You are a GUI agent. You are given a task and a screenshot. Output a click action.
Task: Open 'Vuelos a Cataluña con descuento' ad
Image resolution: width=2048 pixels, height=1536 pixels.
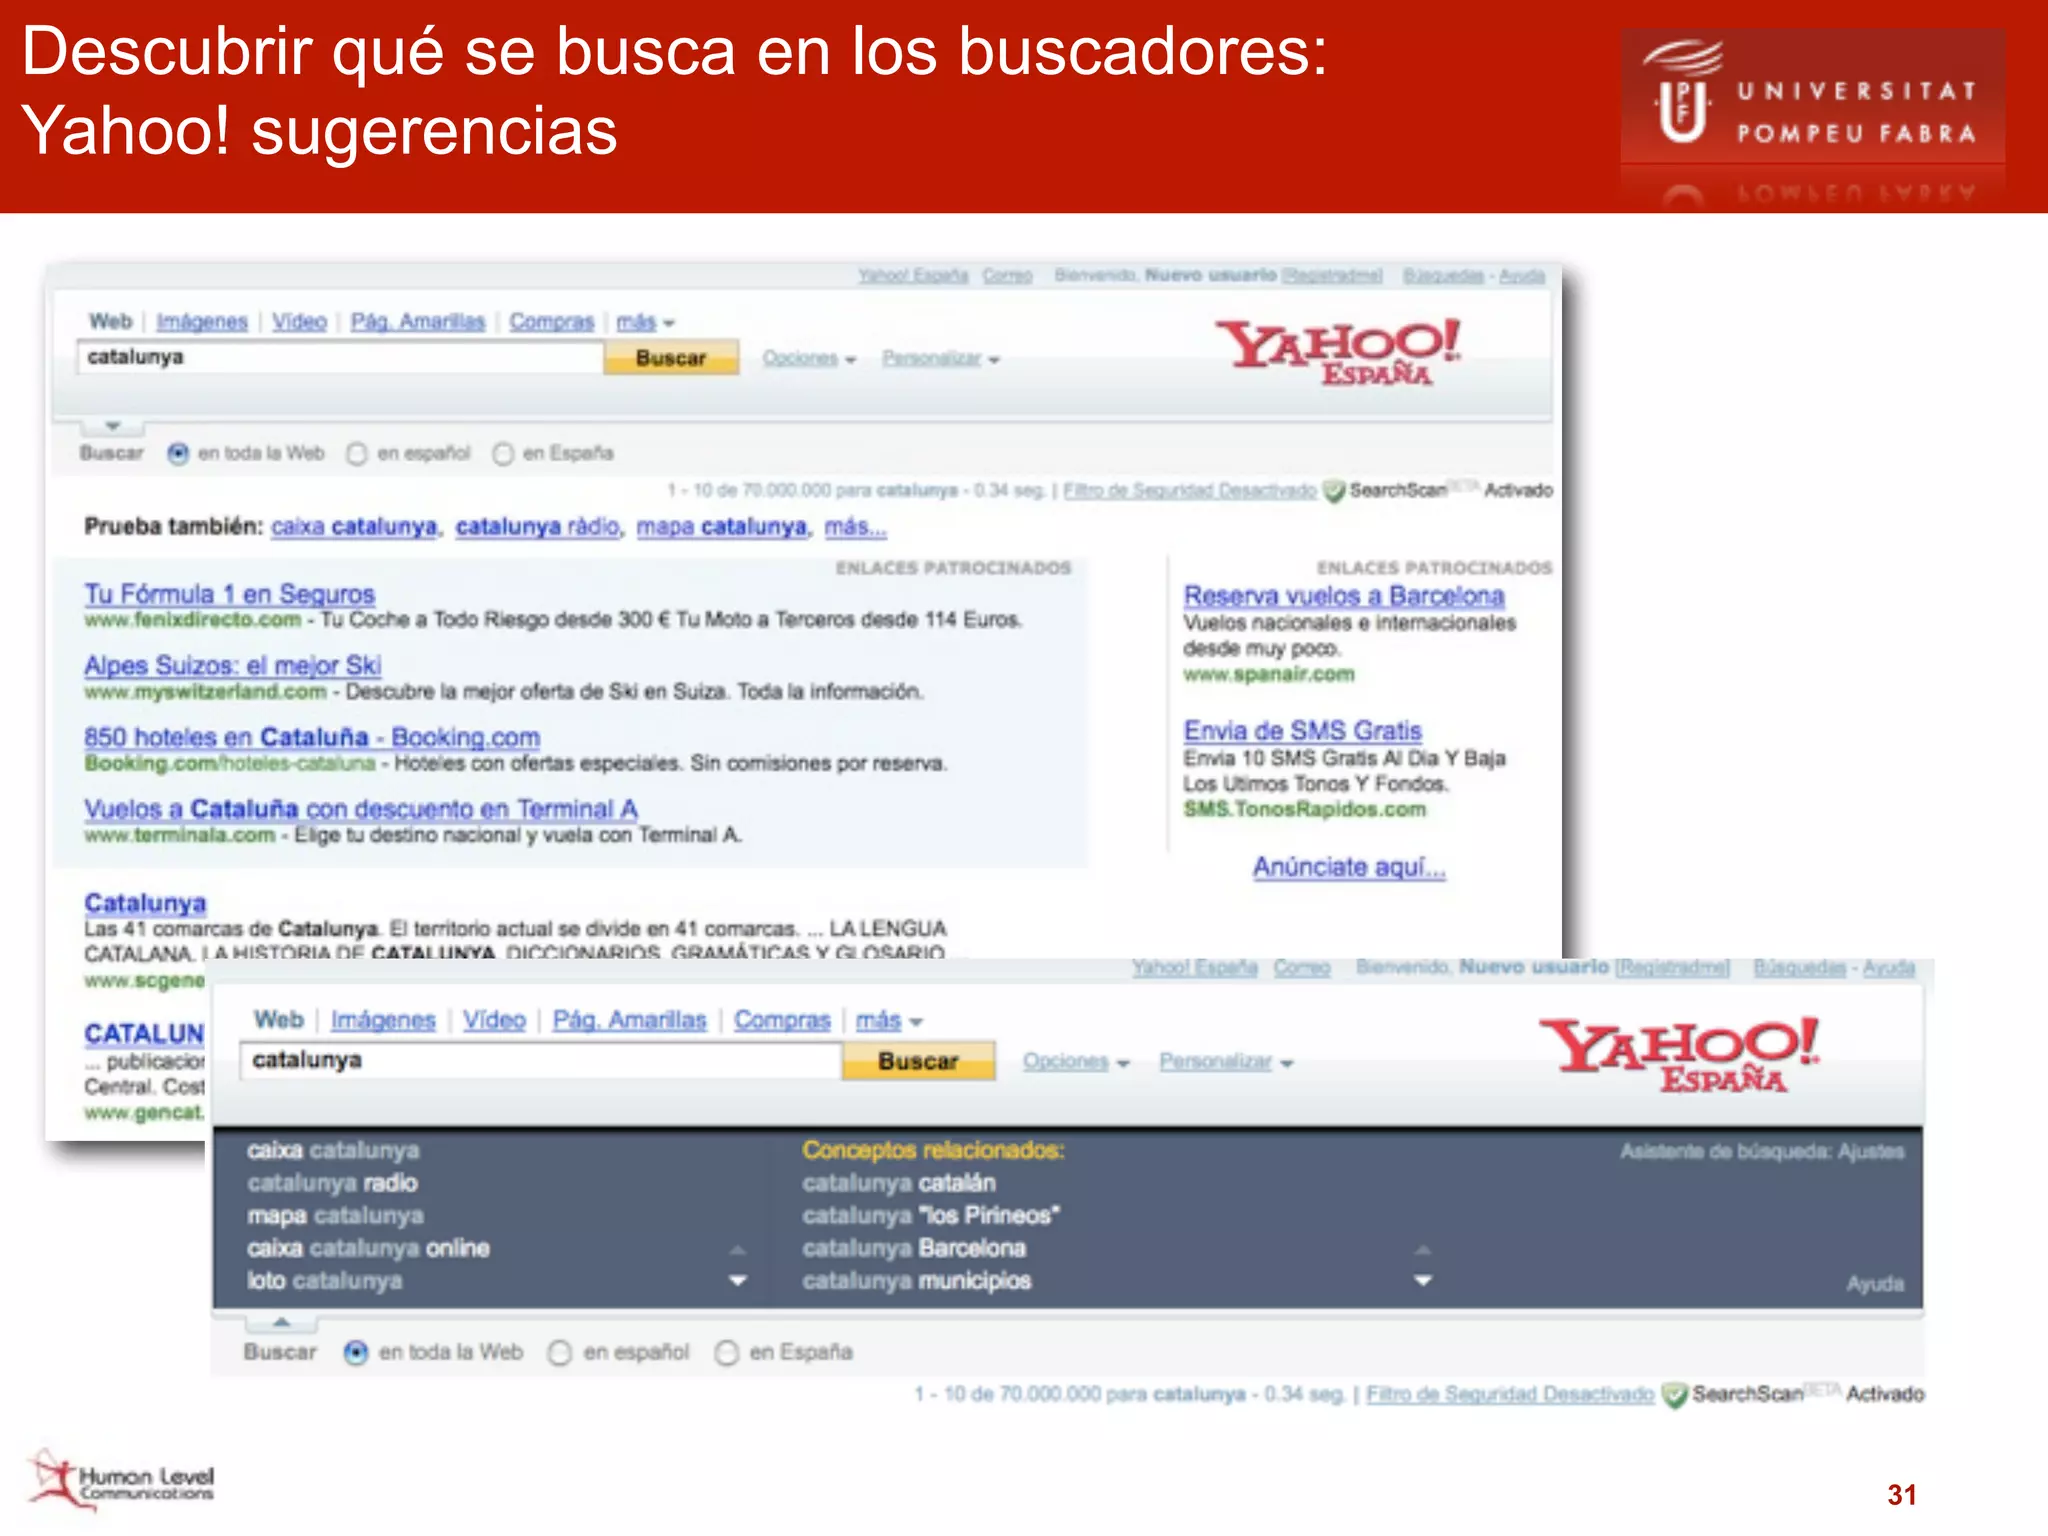[x=361, y=809]
